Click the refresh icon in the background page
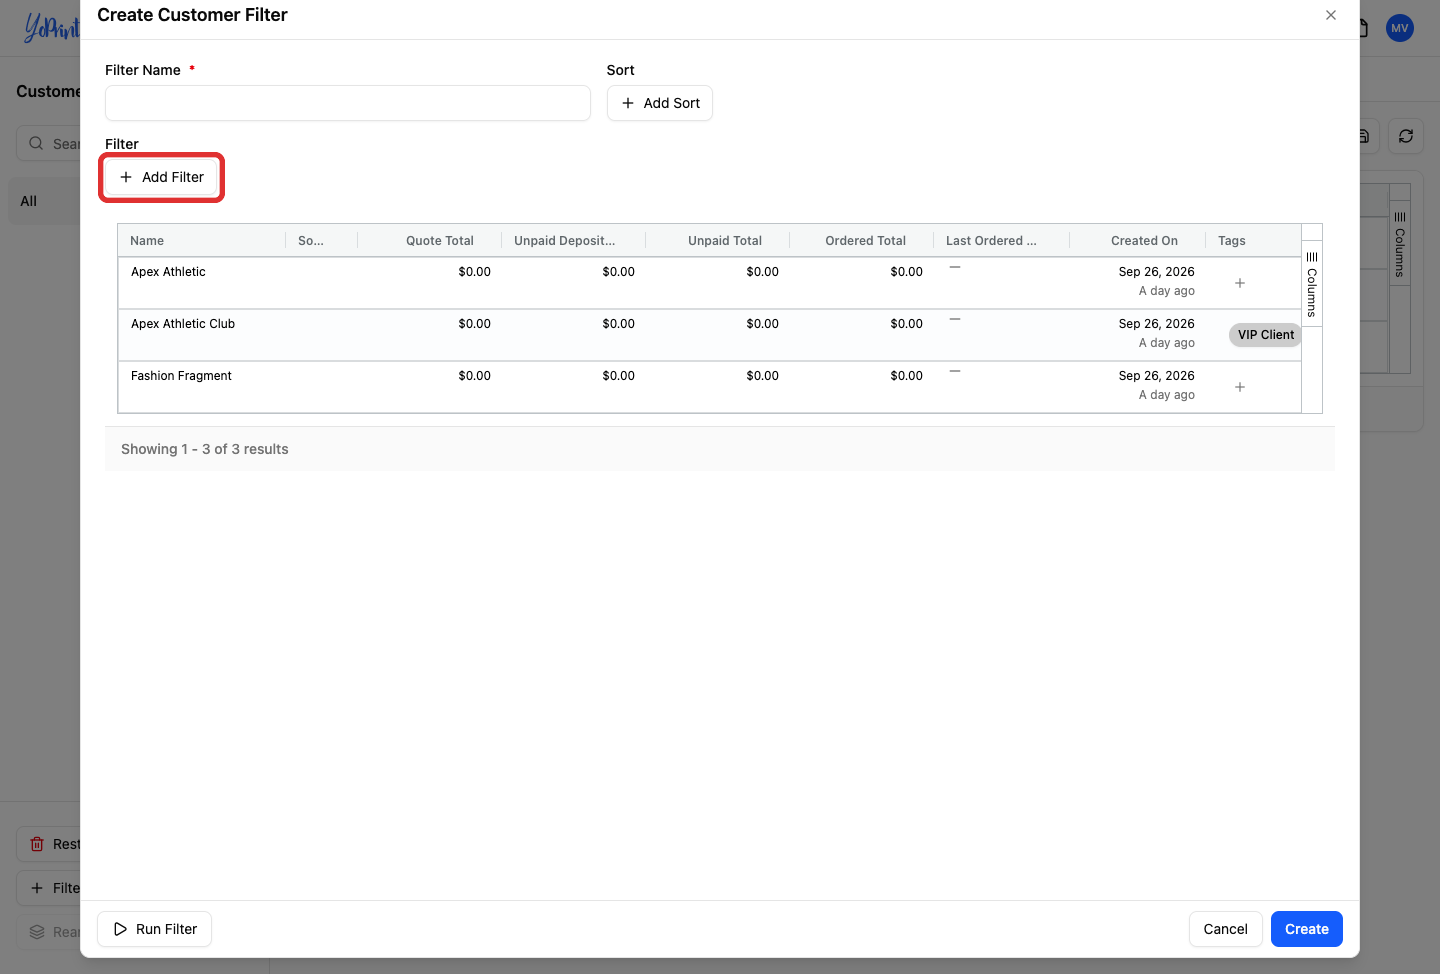This screenshot has height=974, width=1440. (x=1406, y=136)
